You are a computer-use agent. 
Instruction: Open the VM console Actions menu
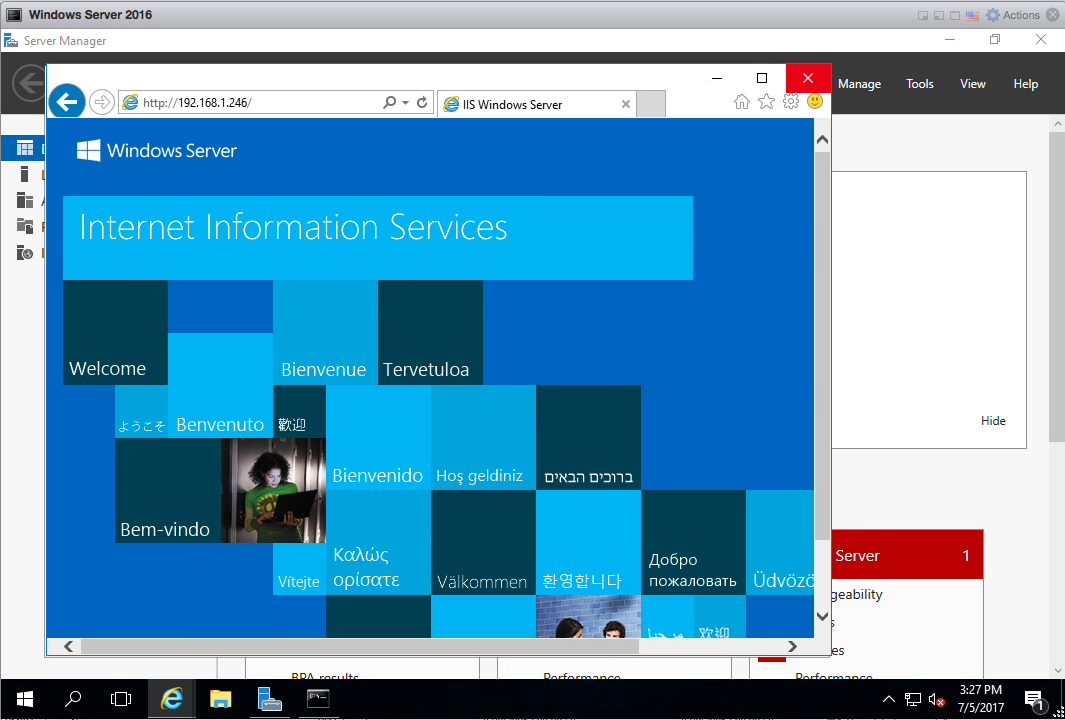[x=1013, y=15]
